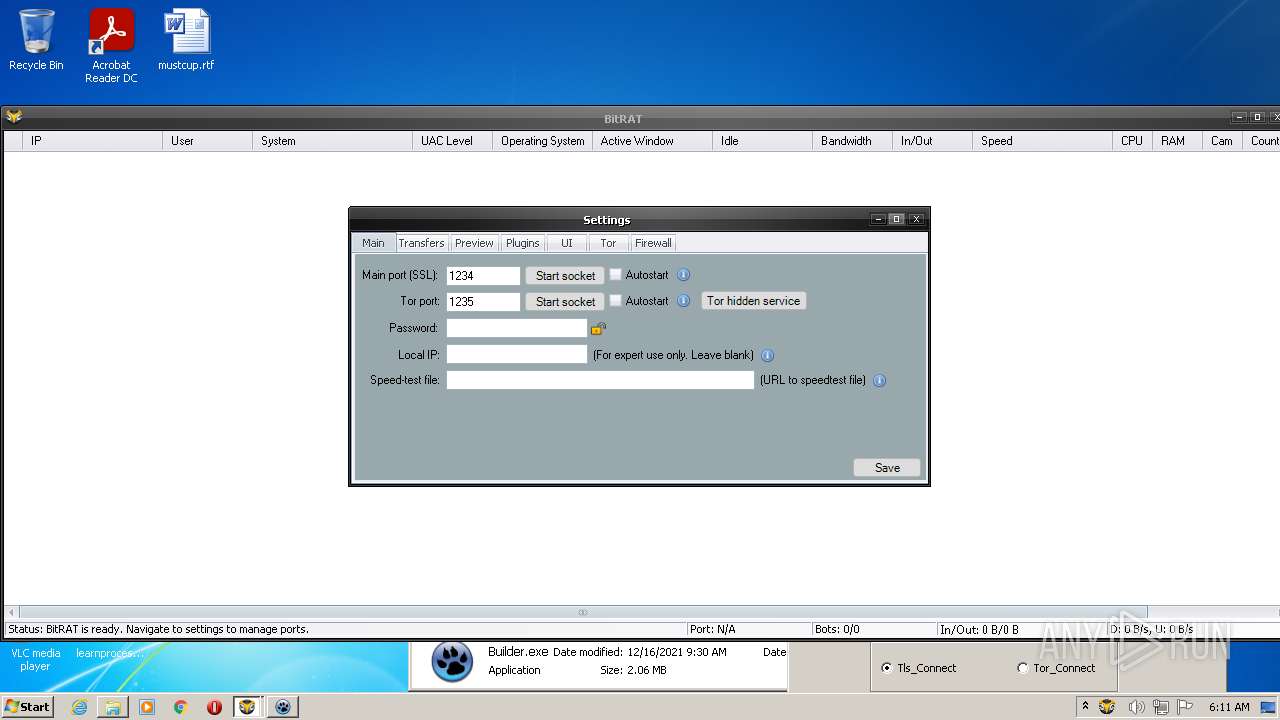Open the Transfers settings tab
The image size is (1280, 720).
[421, 243]
